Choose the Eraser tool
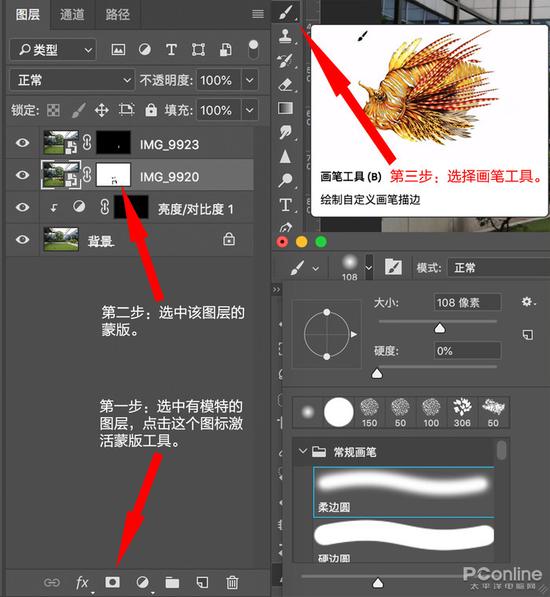 [285, 85]
